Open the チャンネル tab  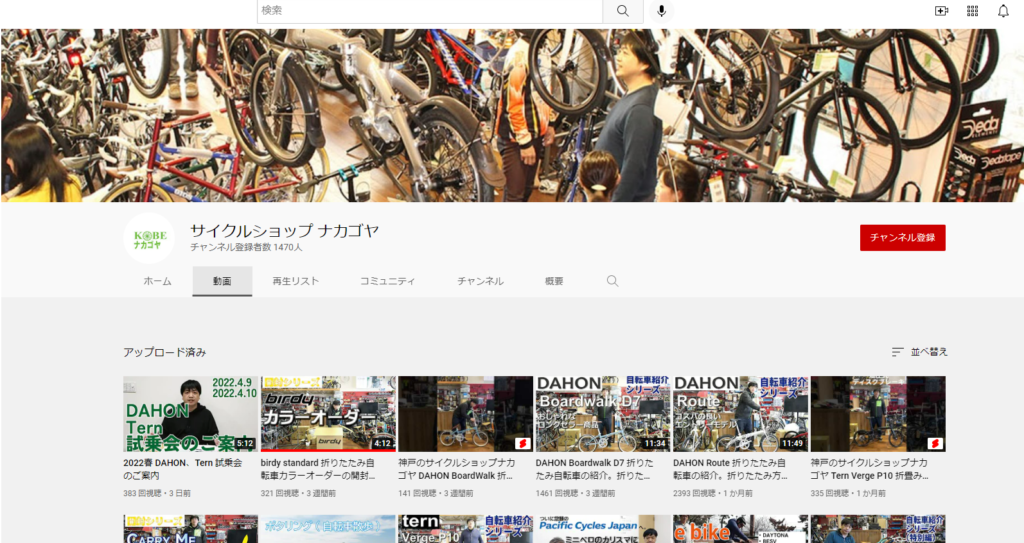pos(480,281)
